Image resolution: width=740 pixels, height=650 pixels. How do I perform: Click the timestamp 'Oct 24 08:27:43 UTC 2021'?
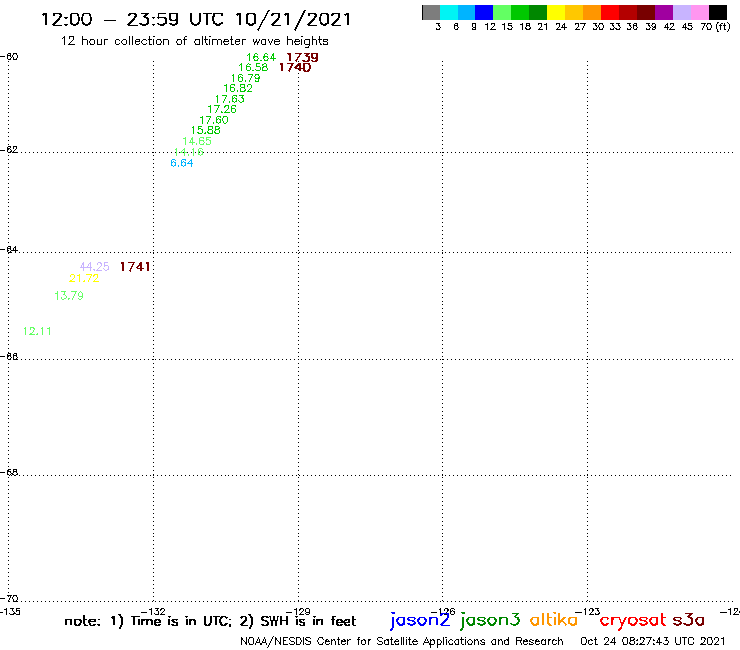pyautogui.click(x=653, y=642)
